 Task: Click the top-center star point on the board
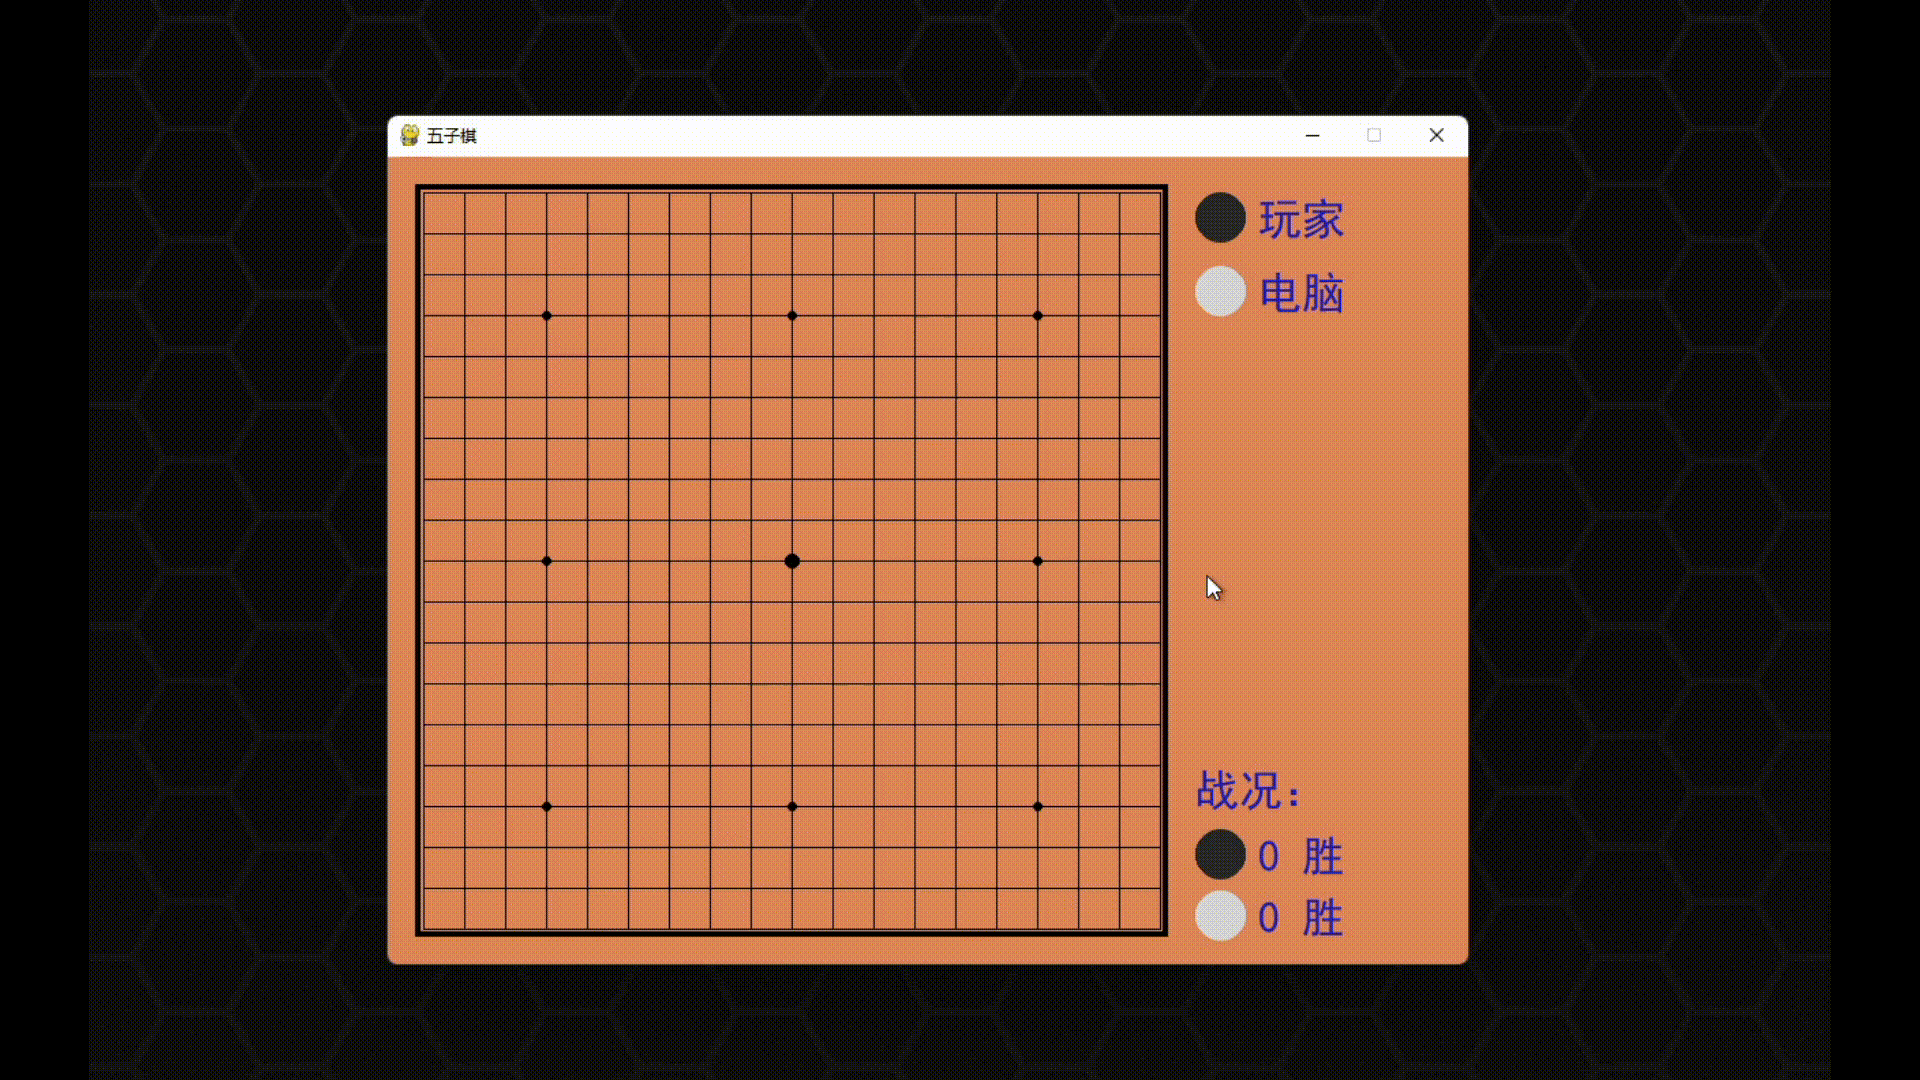pyautogui.click(x=792, y=315)
